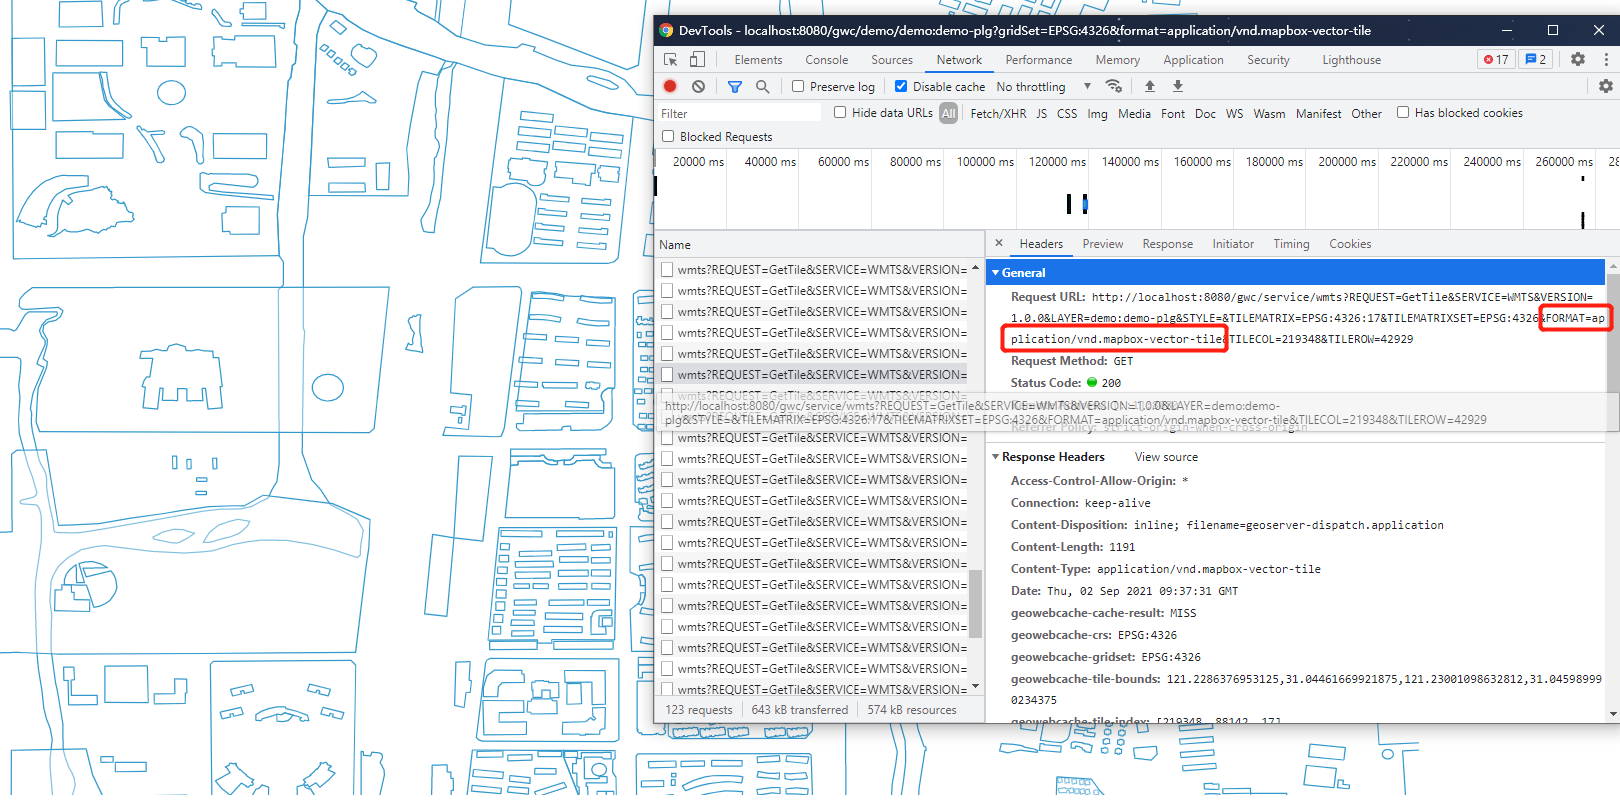Screen dimensions: 1620x807
Task: Click View source for Response Headers
Action: [x=1166, y=457]
